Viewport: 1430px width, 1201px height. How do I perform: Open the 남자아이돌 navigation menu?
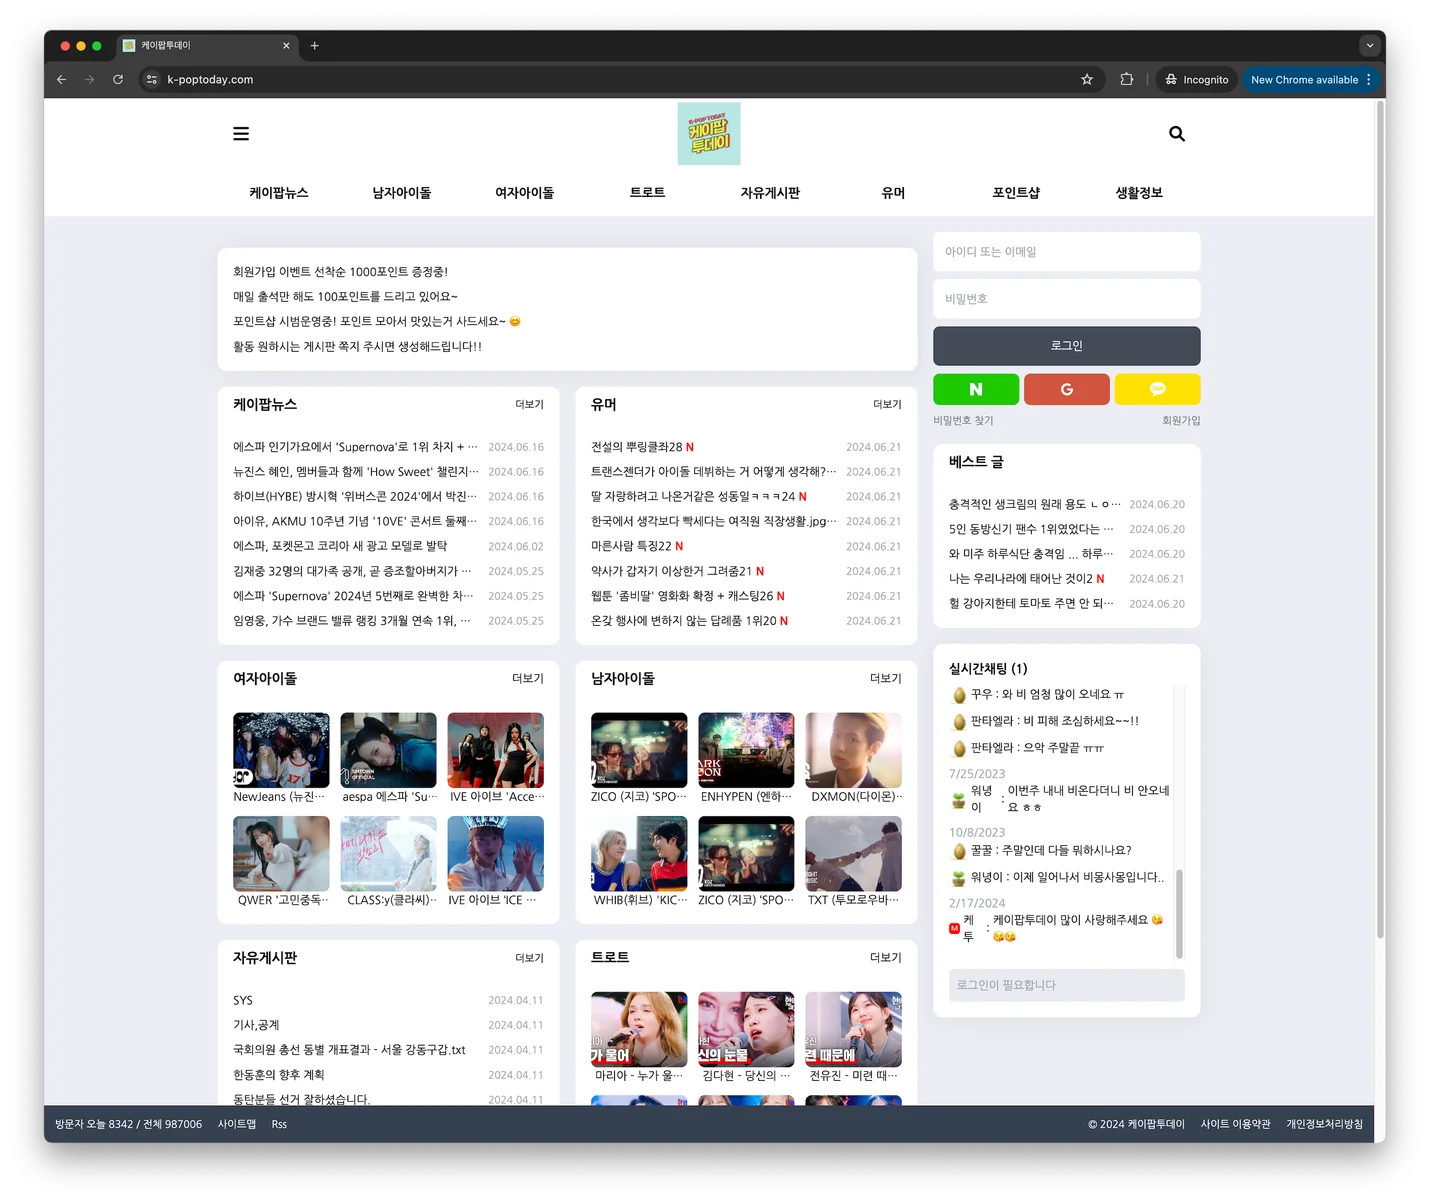[x=402, y=192]
